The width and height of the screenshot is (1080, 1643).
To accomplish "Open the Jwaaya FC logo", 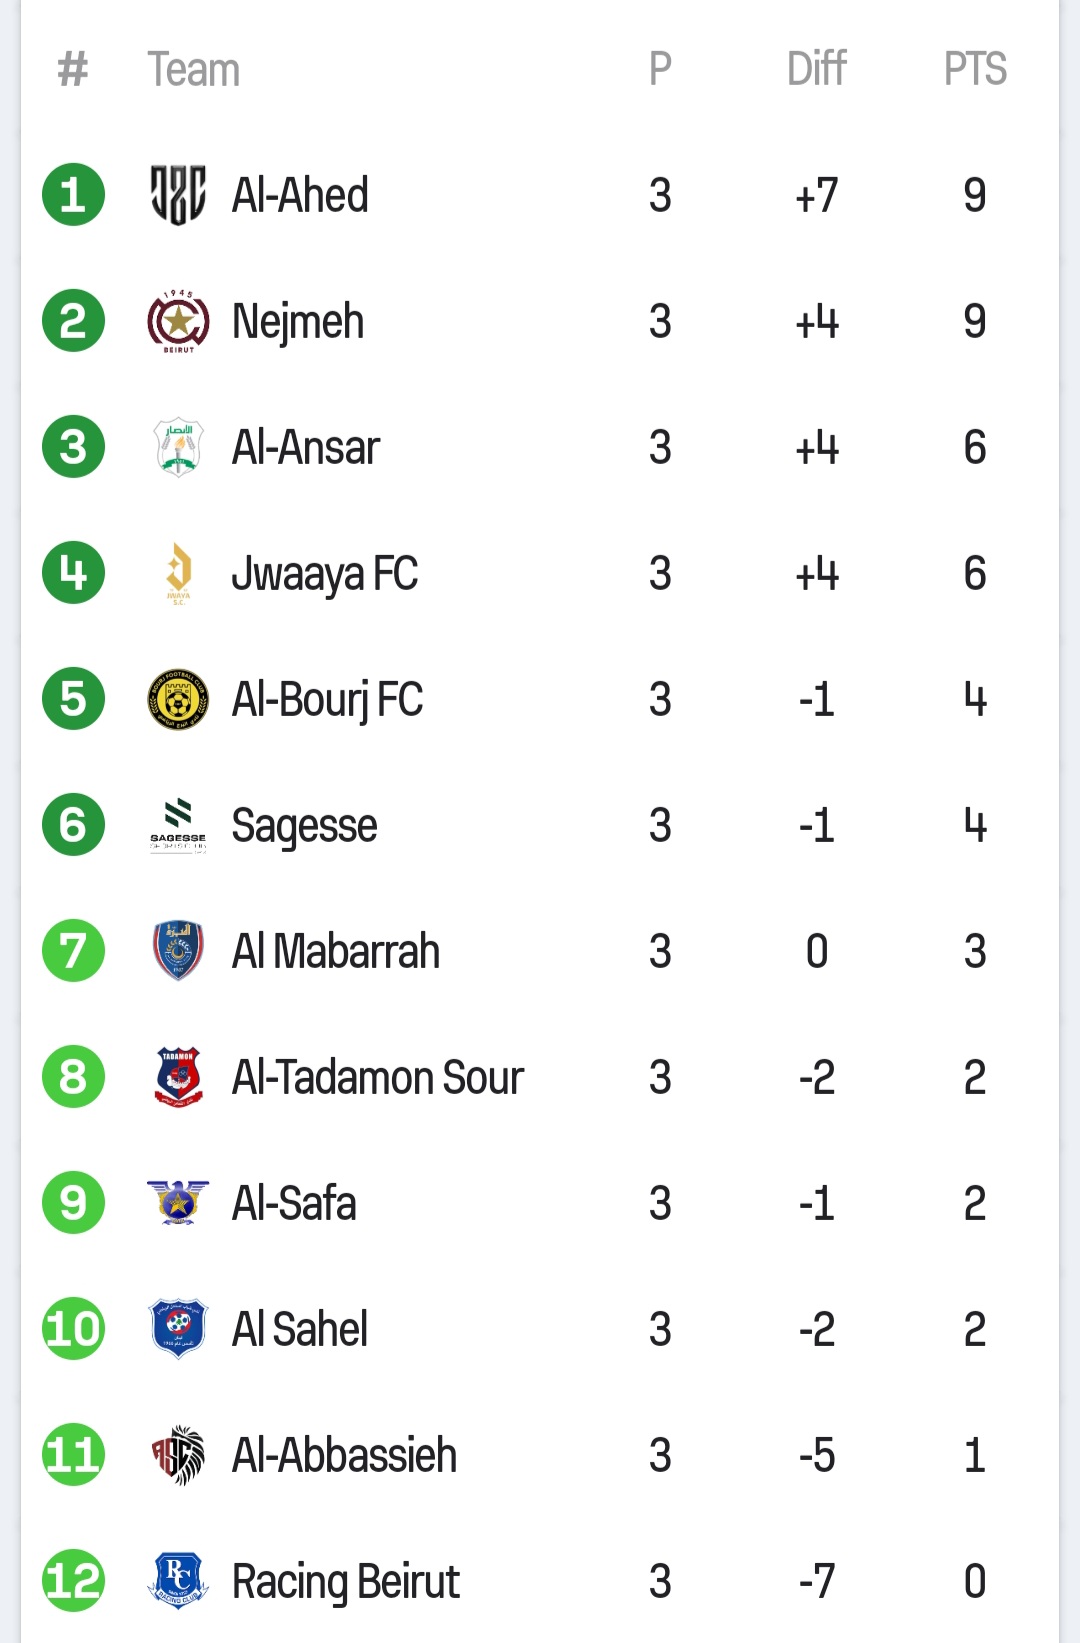I will [x=178, y=573].
